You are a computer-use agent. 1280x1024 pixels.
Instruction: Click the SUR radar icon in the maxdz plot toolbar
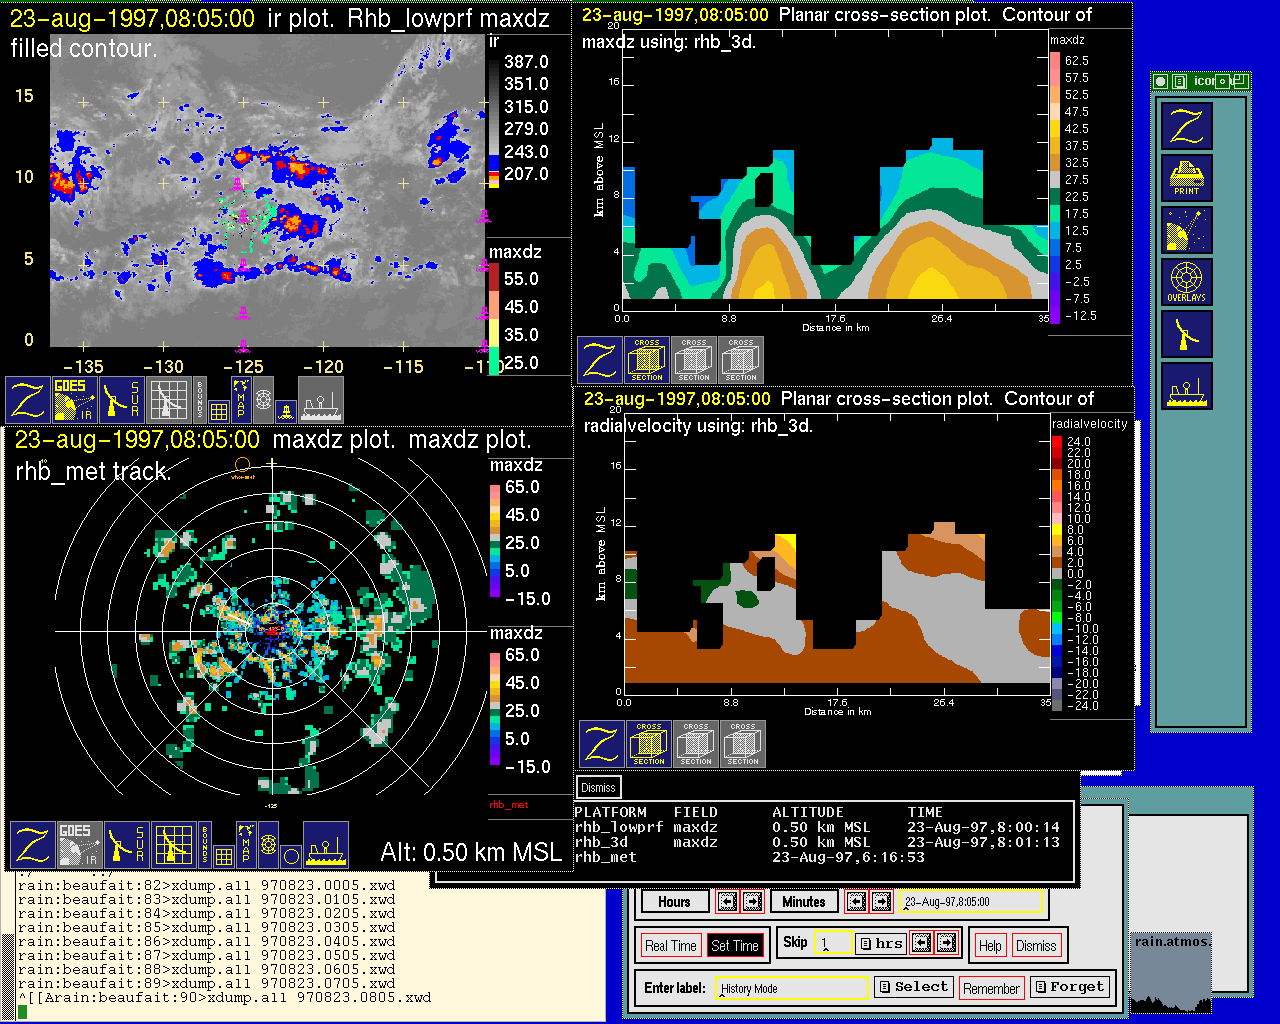[125, 845]
